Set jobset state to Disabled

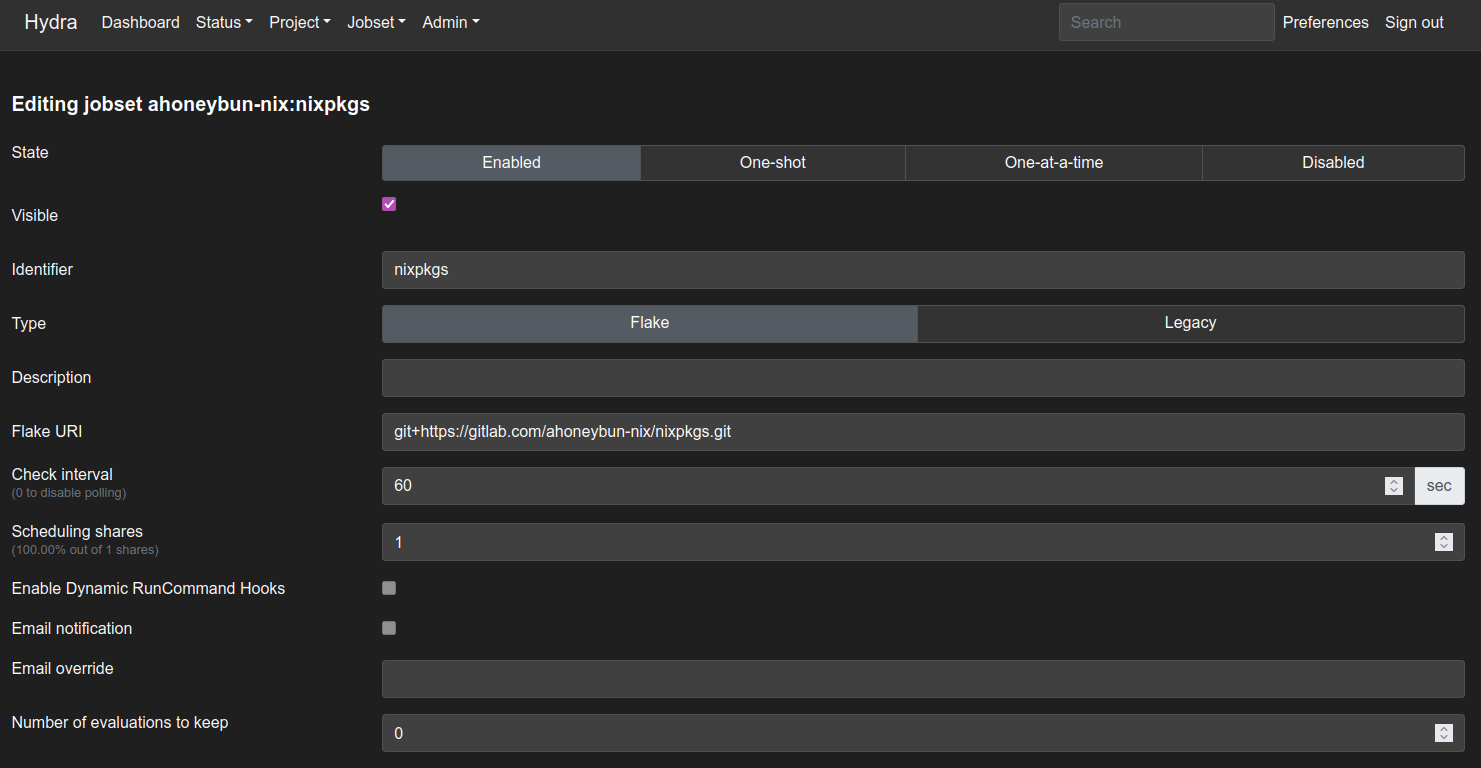point(1333,162)
